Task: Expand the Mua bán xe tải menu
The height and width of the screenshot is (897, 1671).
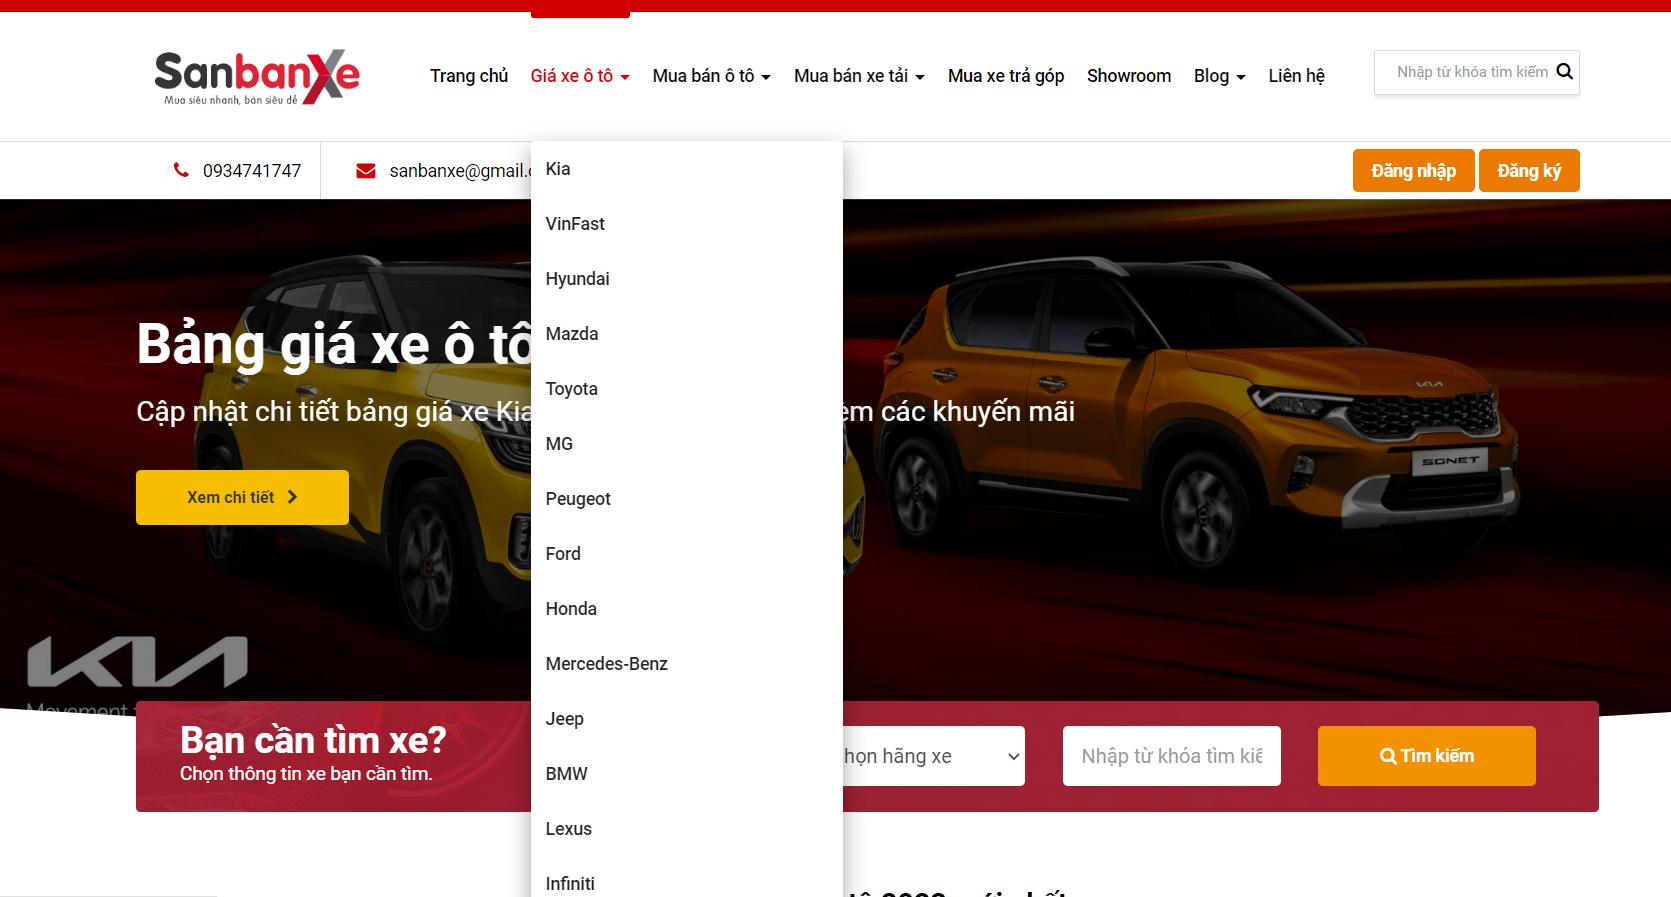Action: (858, 76)
